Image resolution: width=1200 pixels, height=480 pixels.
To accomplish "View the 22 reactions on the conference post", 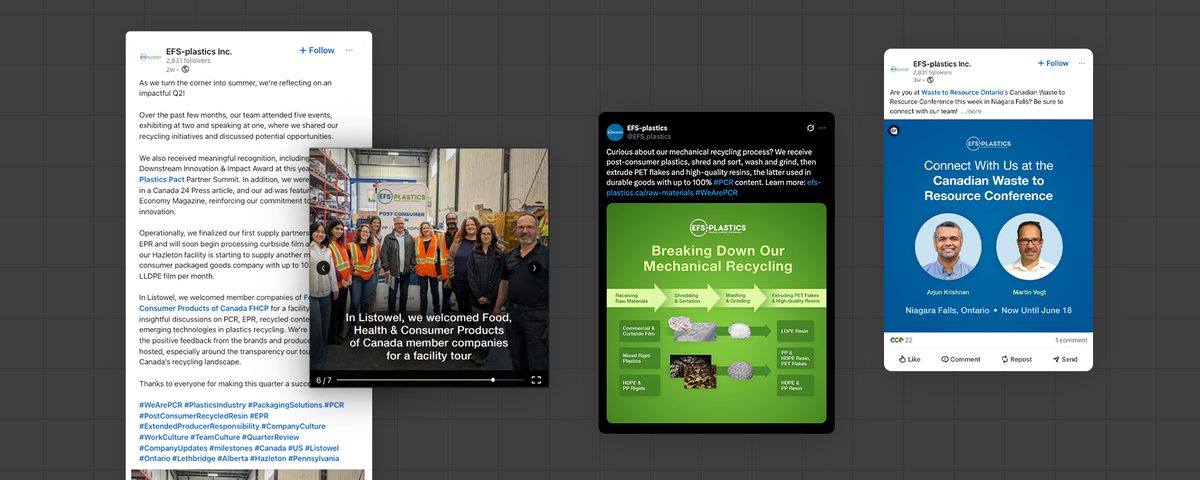I will coord(902,340).
